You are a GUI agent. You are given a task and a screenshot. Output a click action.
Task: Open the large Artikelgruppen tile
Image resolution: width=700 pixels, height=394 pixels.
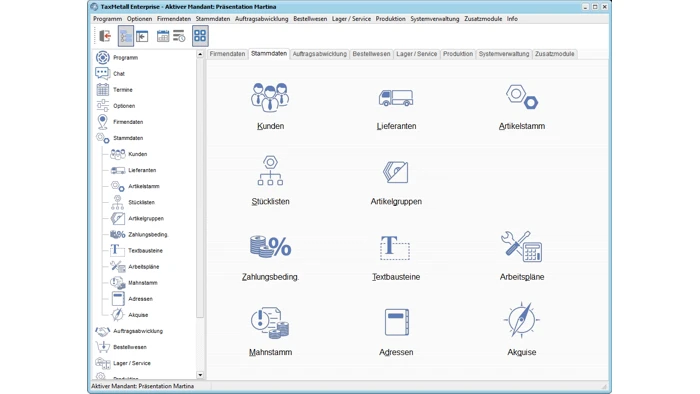tap(396, 182)
